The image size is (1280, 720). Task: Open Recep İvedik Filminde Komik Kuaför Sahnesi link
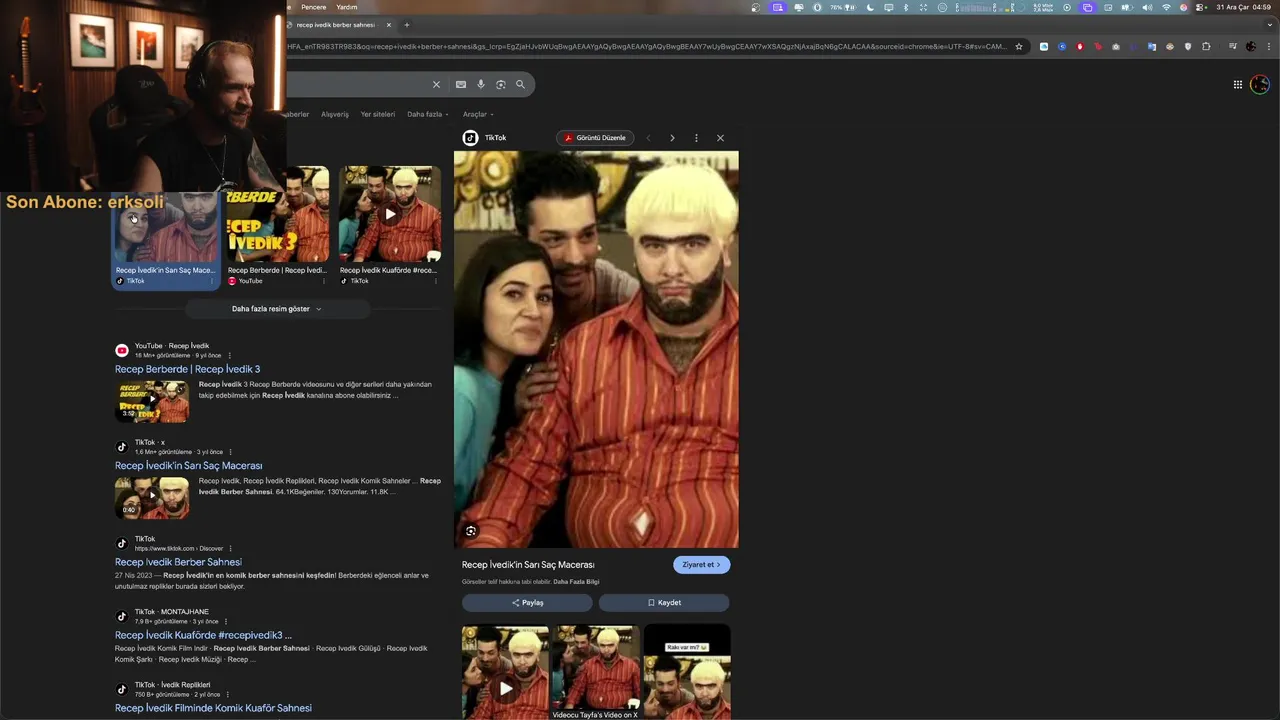(213, 708)
